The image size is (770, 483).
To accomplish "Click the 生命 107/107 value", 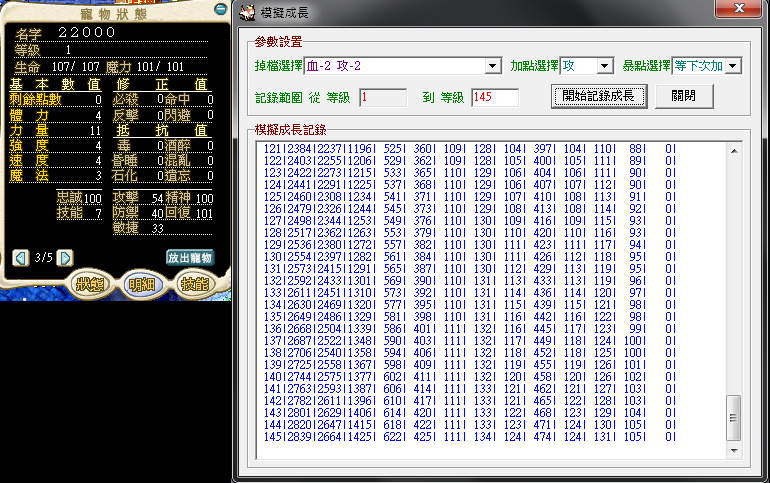I will [76, 67].
